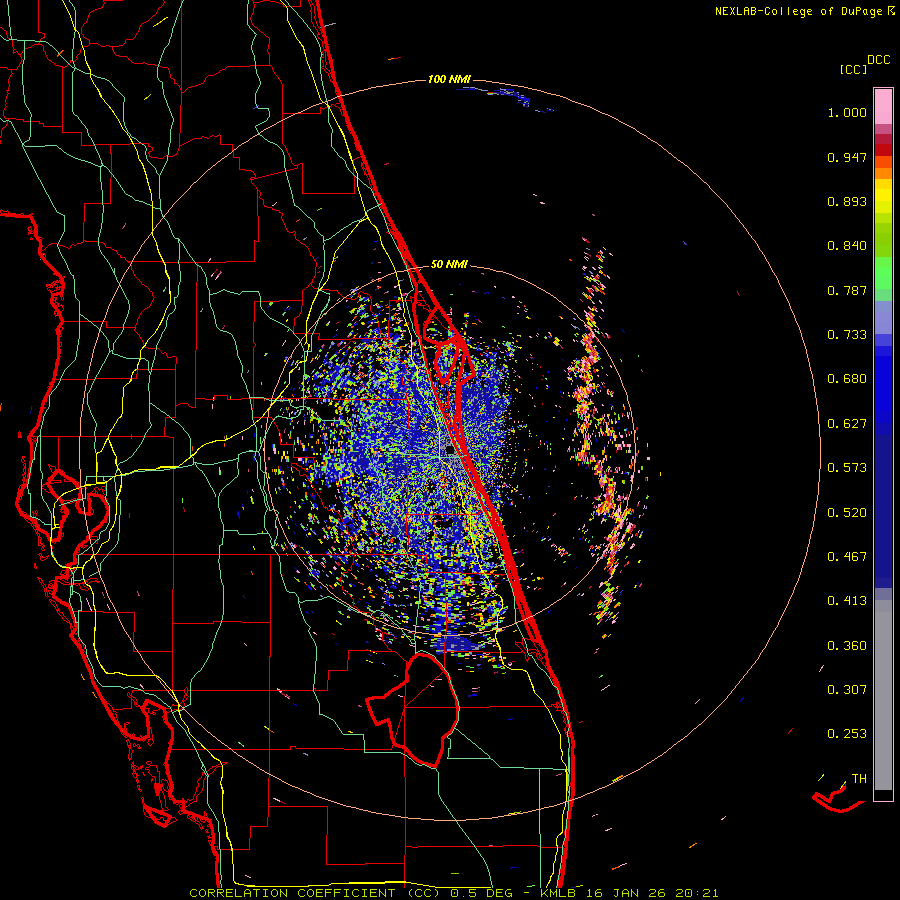
Task: Click the 0.947 scale value
Action: tap(847, 157)
